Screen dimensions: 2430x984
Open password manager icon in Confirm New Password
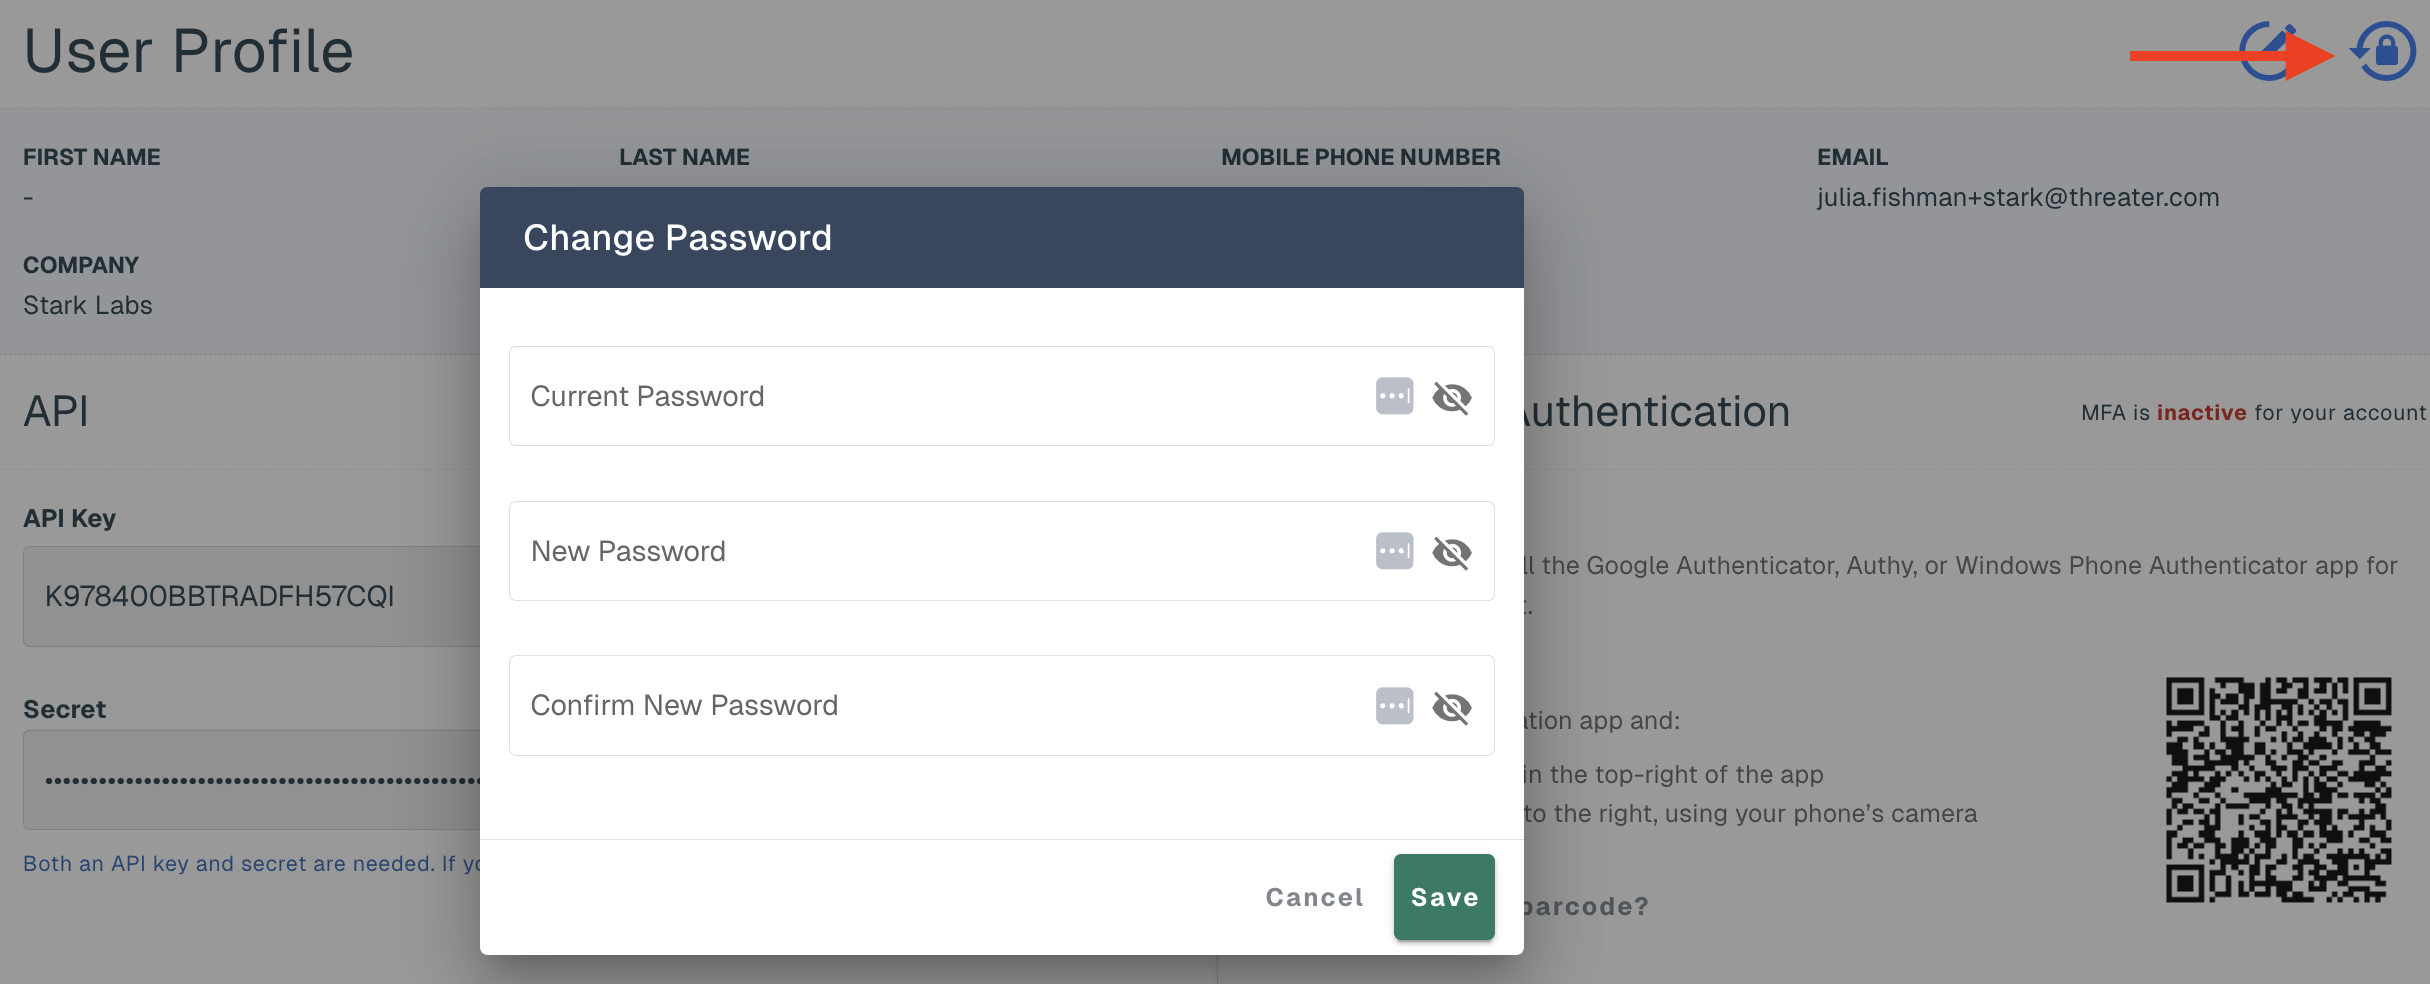[x=1394, y=706]
